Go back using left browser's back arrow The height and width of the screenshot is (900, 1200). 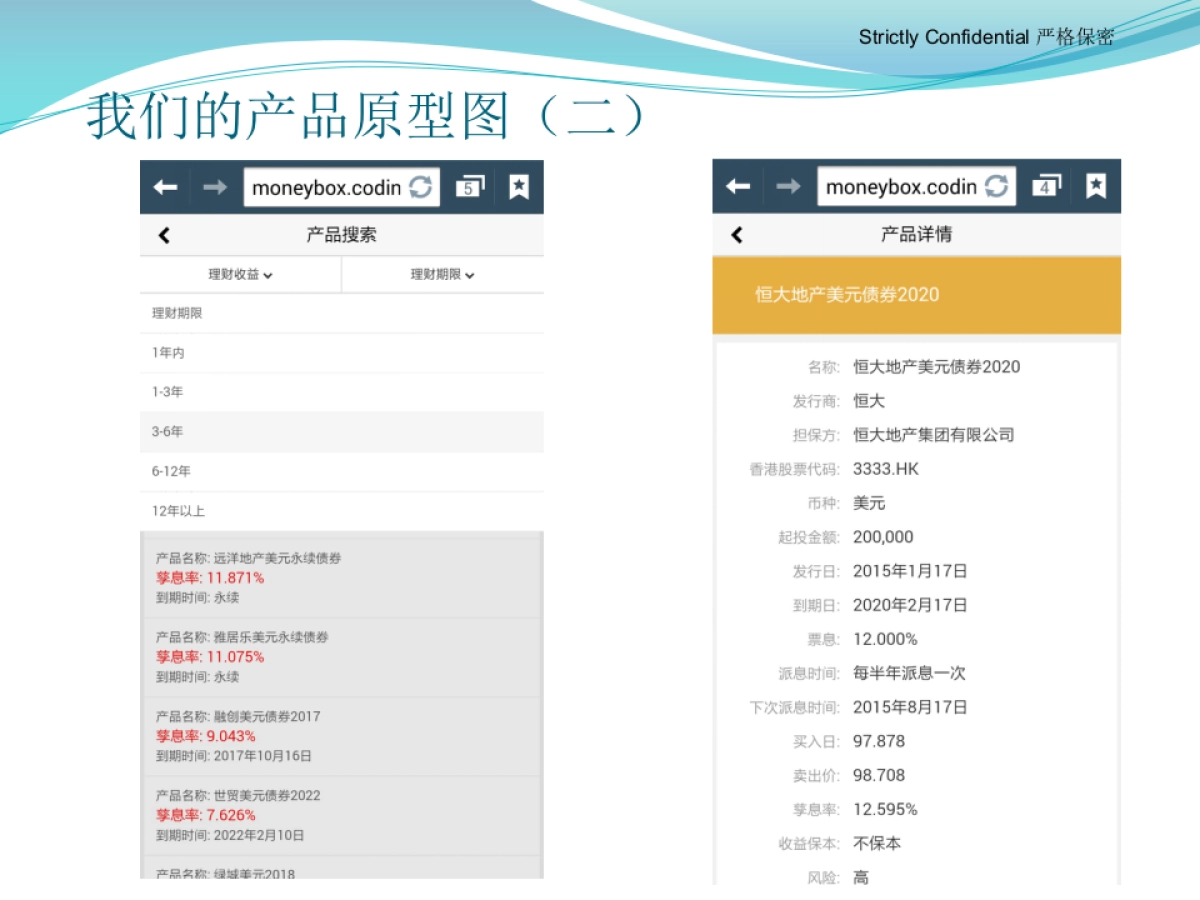pos(165,186)
